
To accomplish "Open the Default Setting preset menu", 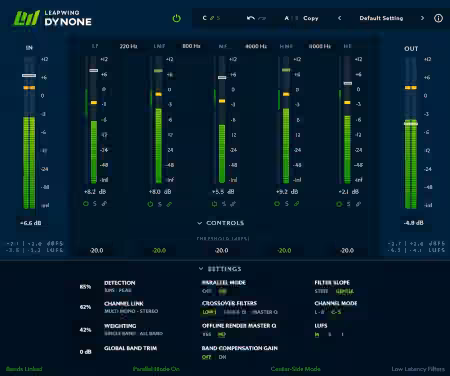I will click(381, 18).
